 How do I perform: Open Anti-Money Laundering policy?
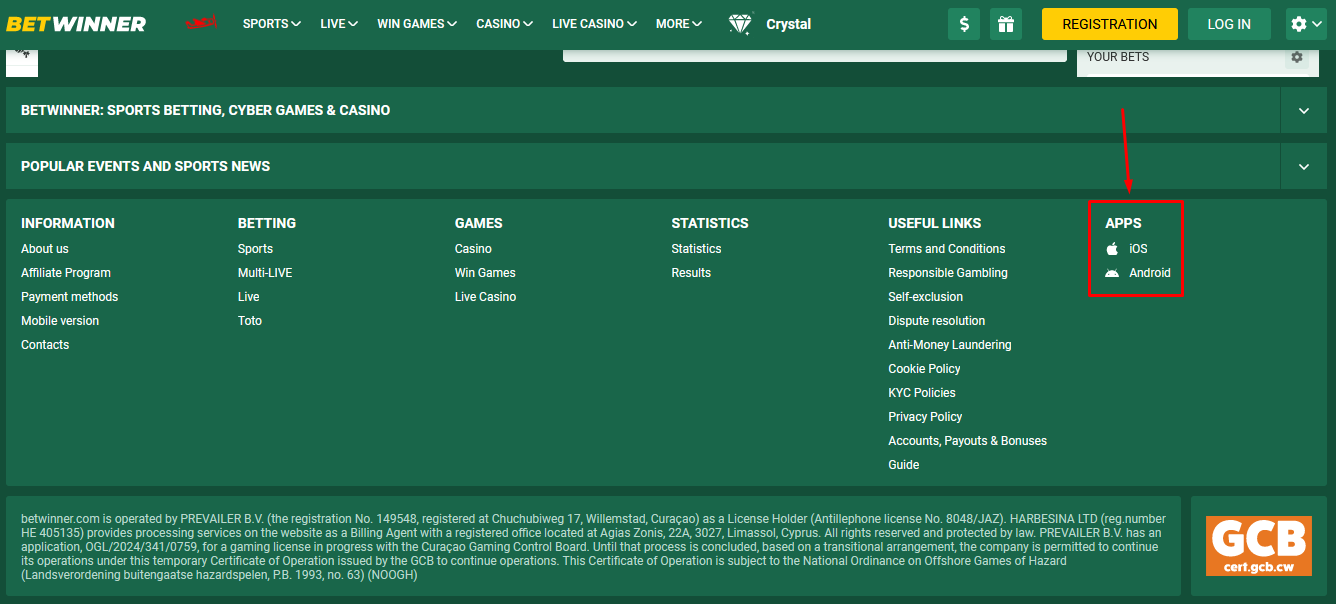(x=950, y=345)
